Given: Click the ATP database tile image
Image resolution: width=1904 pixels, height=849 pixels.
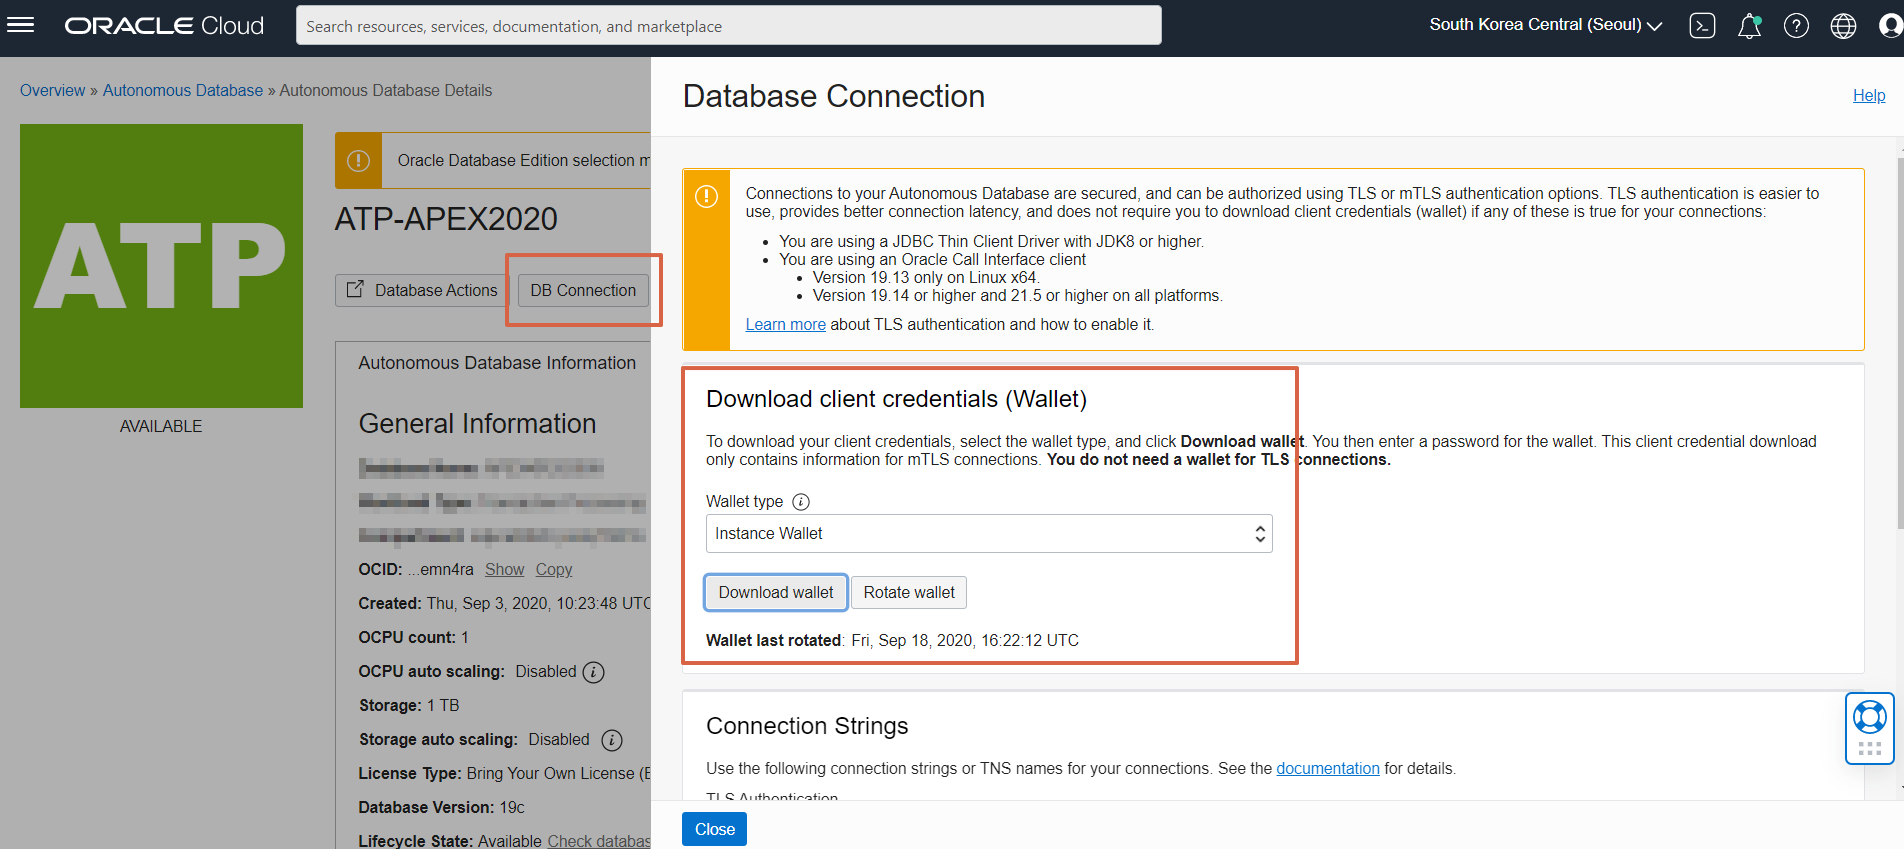Looking at the screenshot, I should coord(161,266).
